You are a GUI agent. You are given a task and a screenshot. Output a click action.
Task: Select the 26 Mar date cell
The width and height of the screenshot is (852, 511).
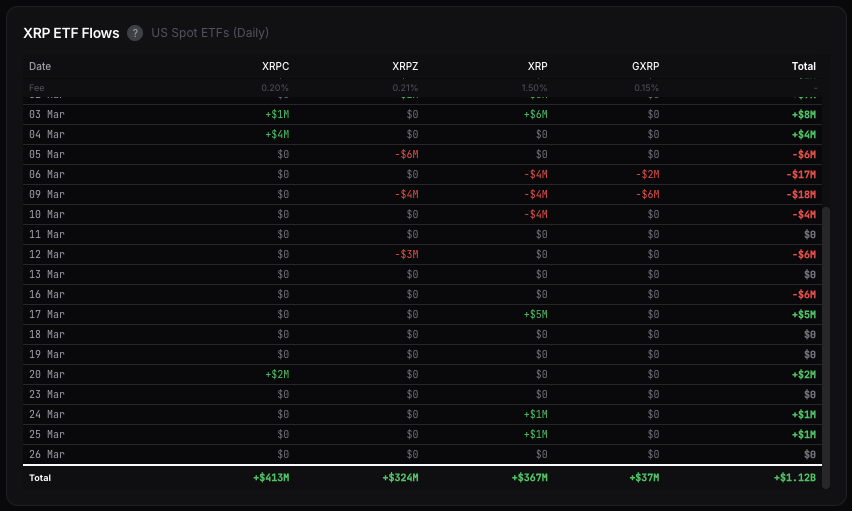(x=47, y=454)
